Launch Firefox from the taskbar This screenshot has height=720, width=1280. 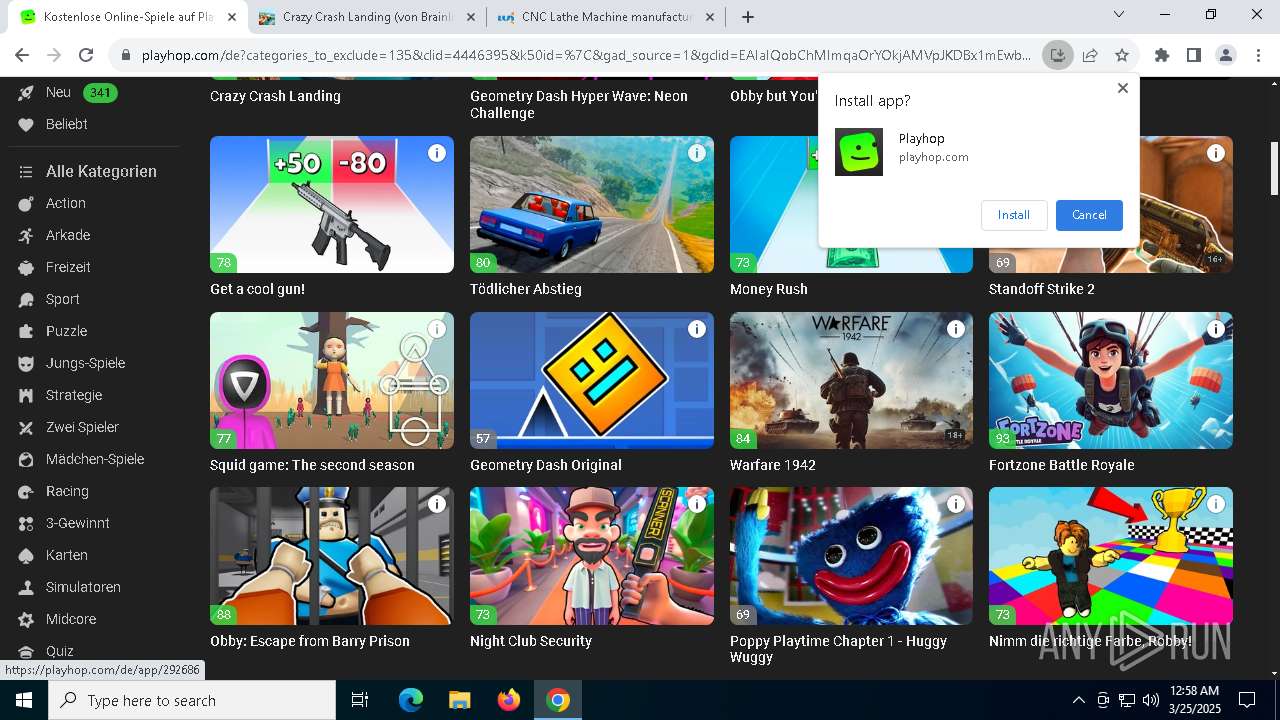(x=509, y=700)
